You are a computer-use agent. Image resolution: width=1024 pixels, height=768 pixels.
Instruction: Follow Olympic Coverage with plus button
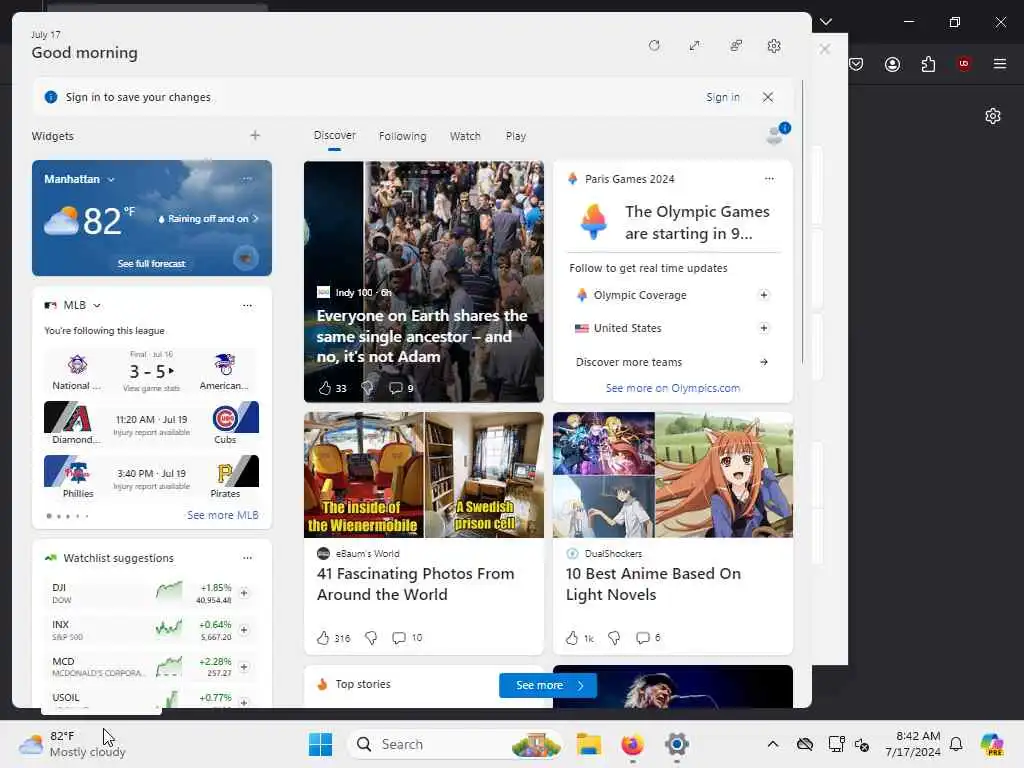763,295
